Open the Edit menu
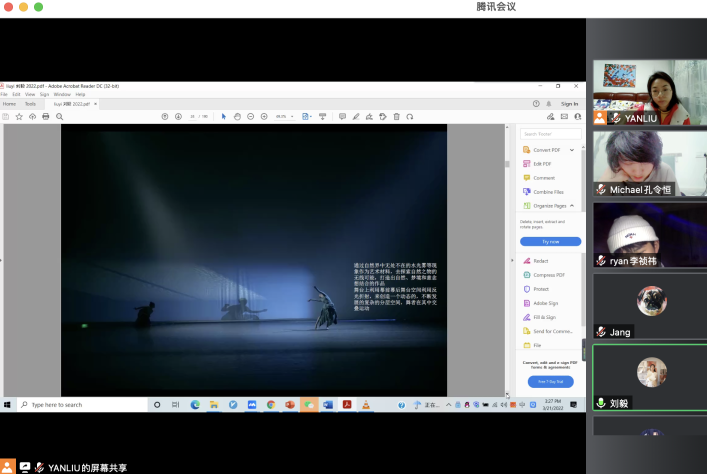This screenshot has height=474, width=707. point(16,94)
